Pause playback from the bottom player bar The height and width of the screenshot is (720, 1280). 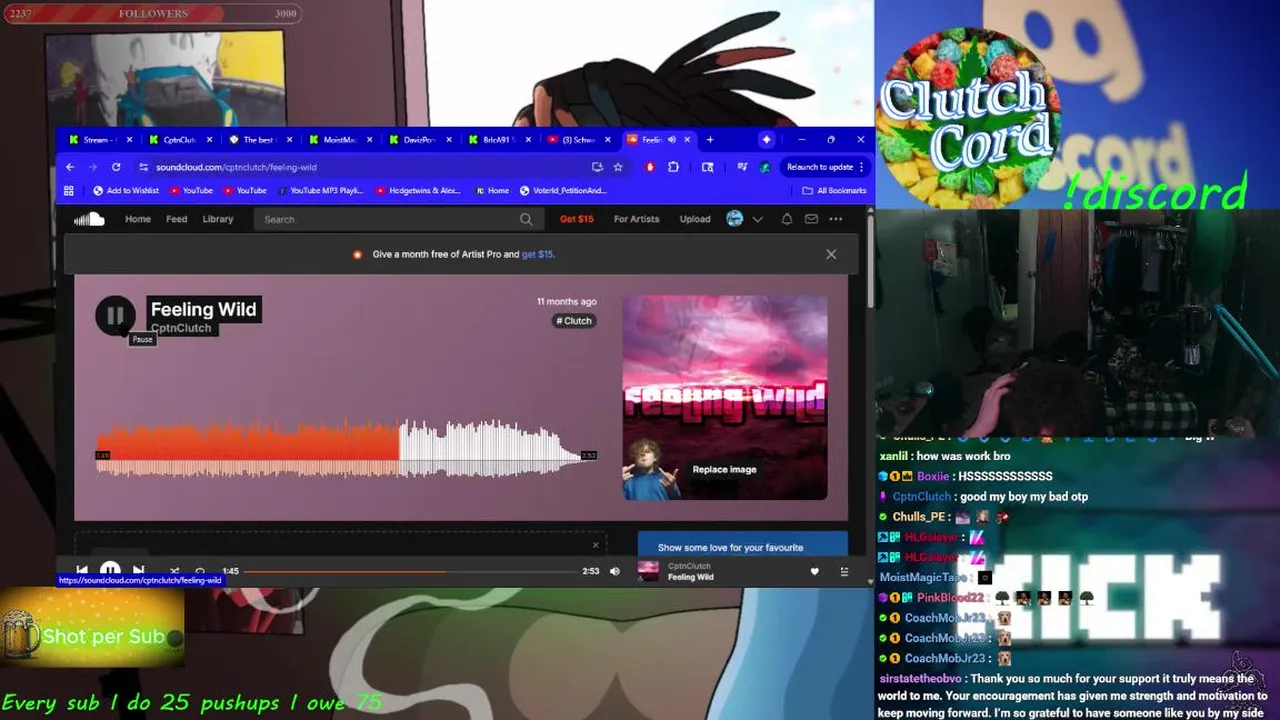(110, 571)
